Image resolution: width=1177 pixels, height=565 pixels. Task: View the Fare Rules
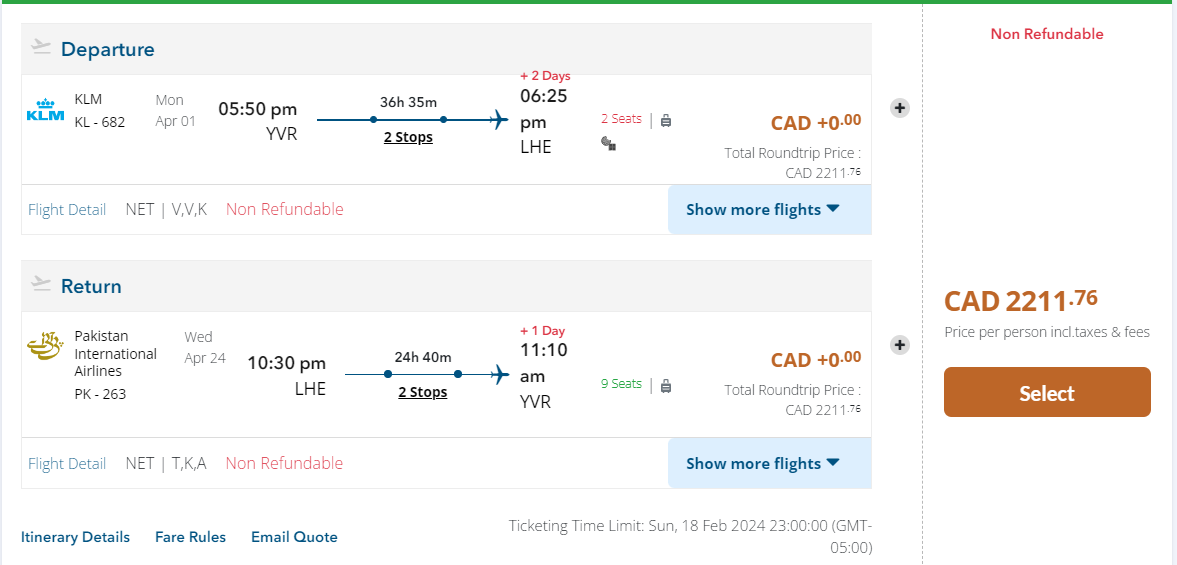coord(190,537)
